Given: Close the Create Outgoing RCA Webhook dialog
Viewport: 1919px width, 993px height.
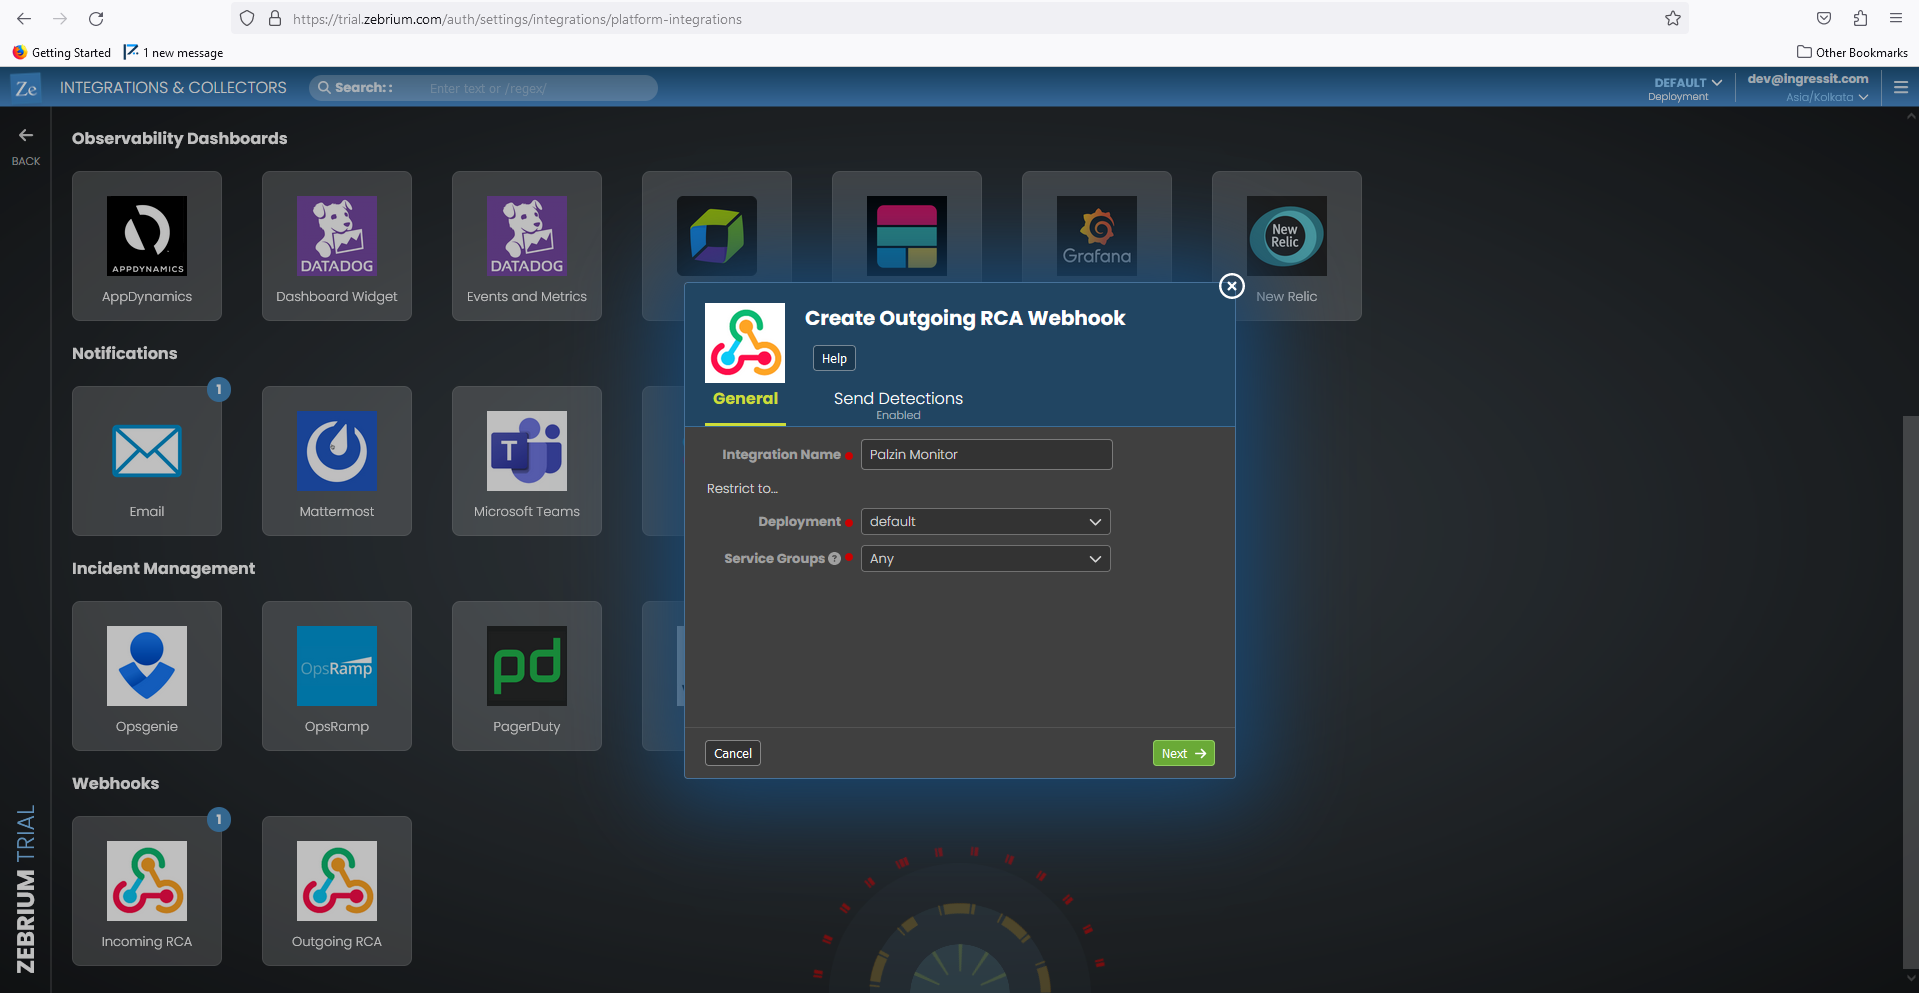Looking at the screenshot, I should click(1232, 286).
